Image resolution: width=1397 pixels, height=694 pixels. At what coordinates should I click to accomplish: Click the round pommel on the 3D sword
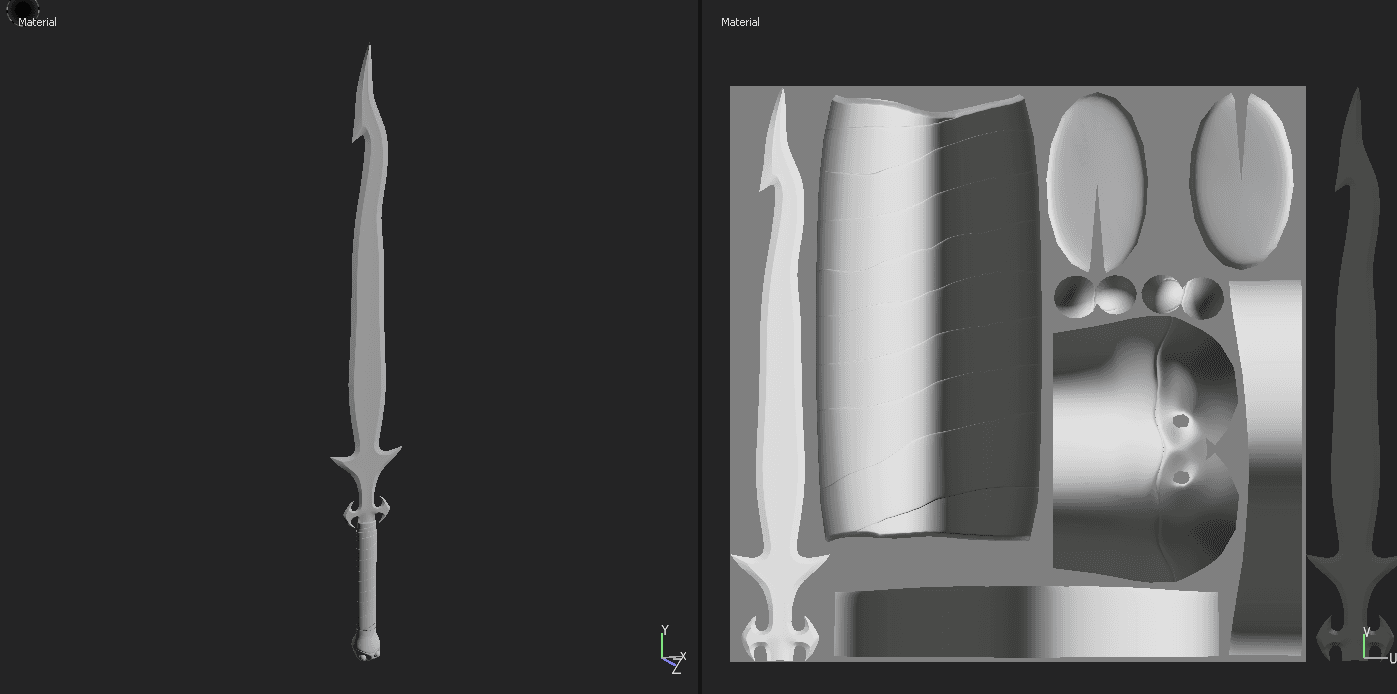(x=366, y=645)
